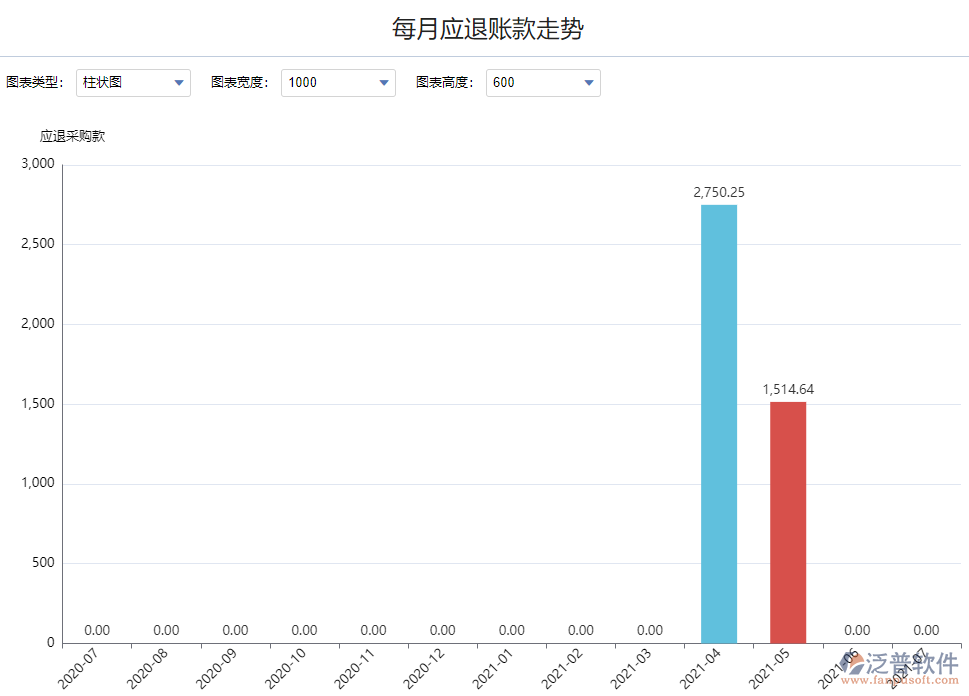Select the red 2021-05 bar showing 1,514.64

(787, 520)
